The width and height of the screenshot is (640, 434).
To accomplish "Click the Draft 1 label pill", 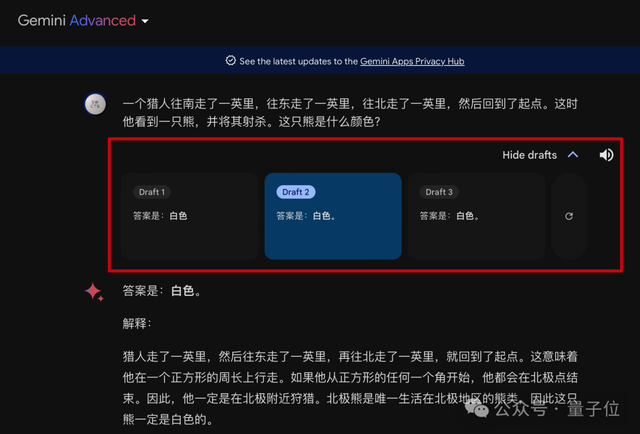I will point(152,192).
